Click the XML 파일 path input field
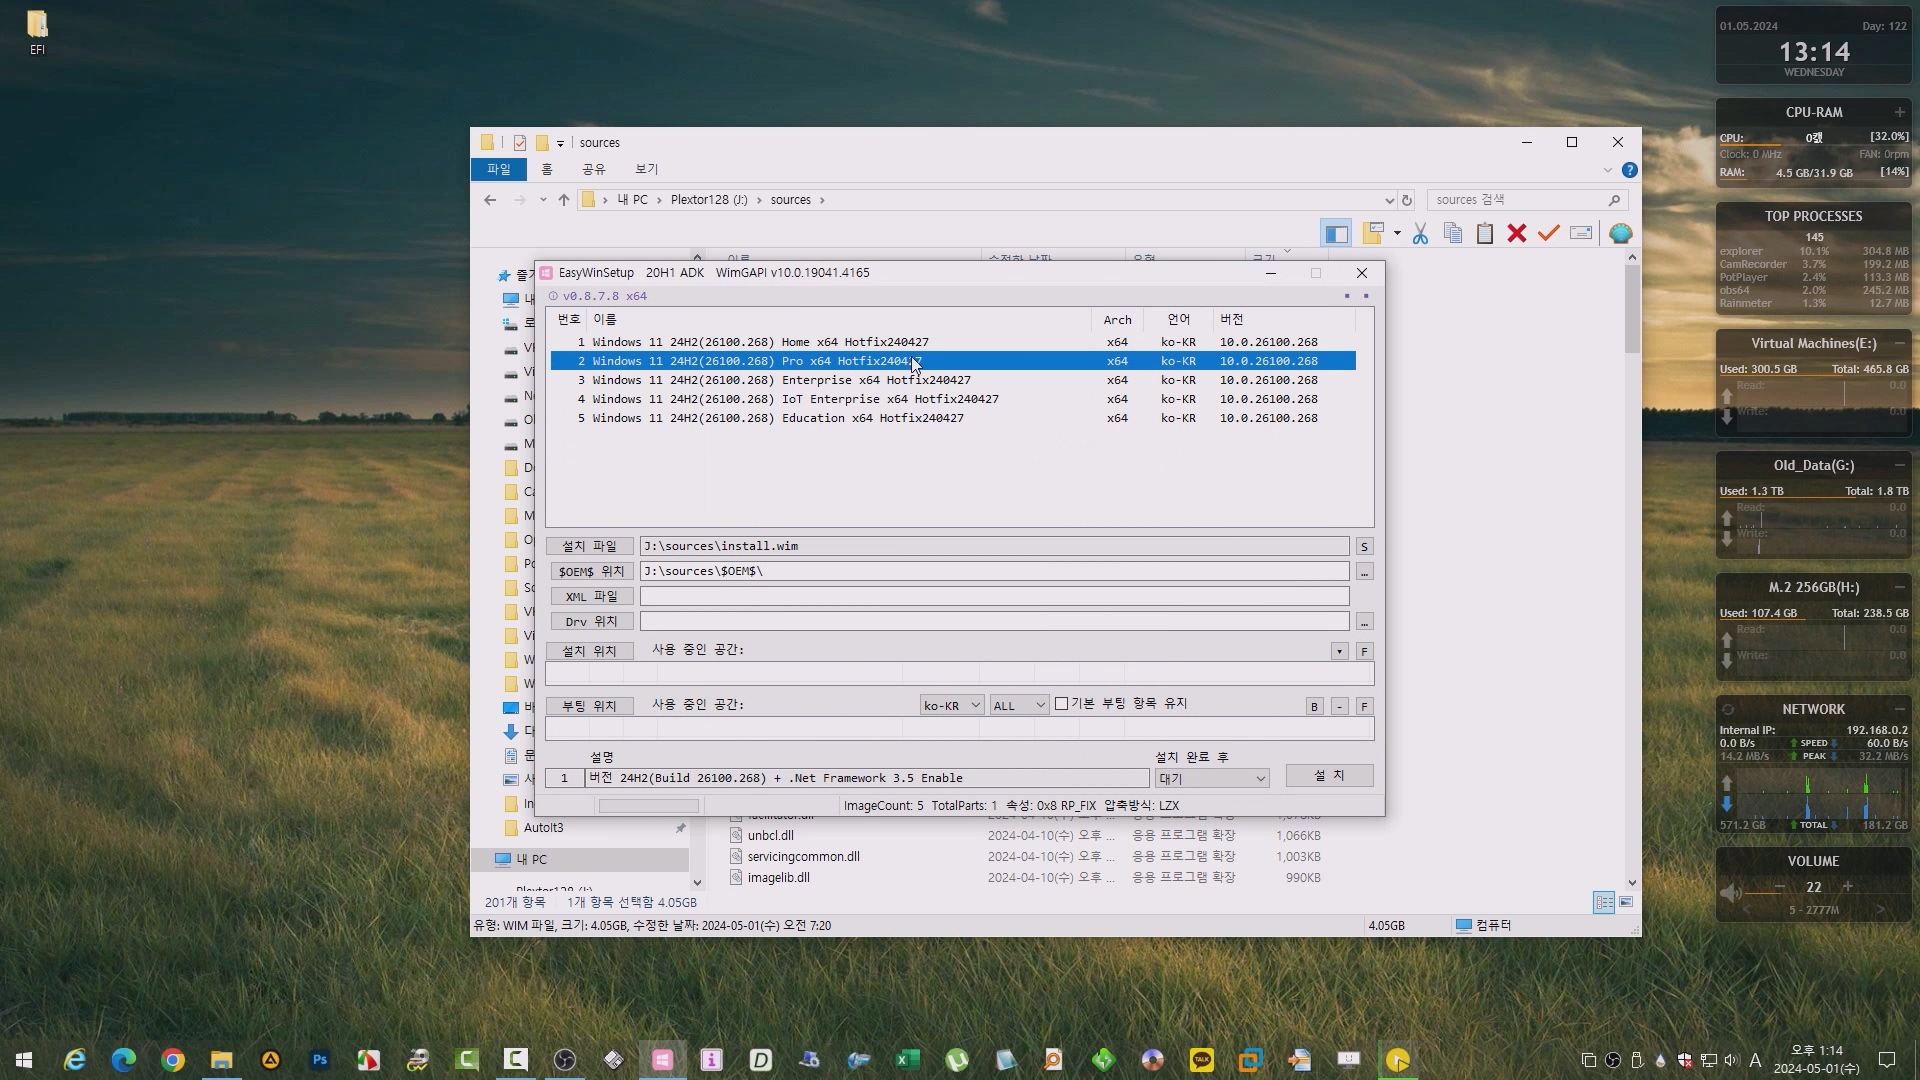The image size is (1920, 1080). coord(994,596)
